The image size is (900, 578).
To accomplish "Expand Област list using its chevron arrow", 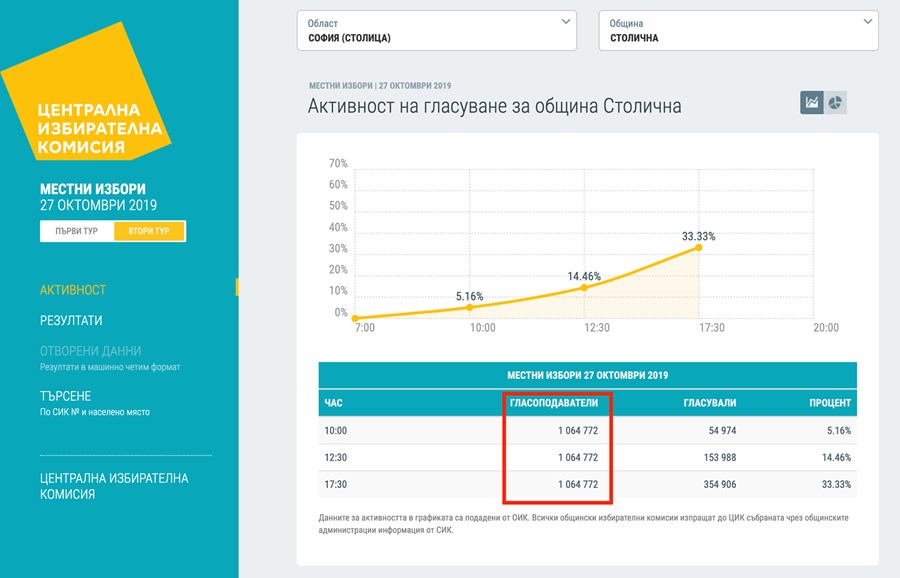I will (566, 21).
